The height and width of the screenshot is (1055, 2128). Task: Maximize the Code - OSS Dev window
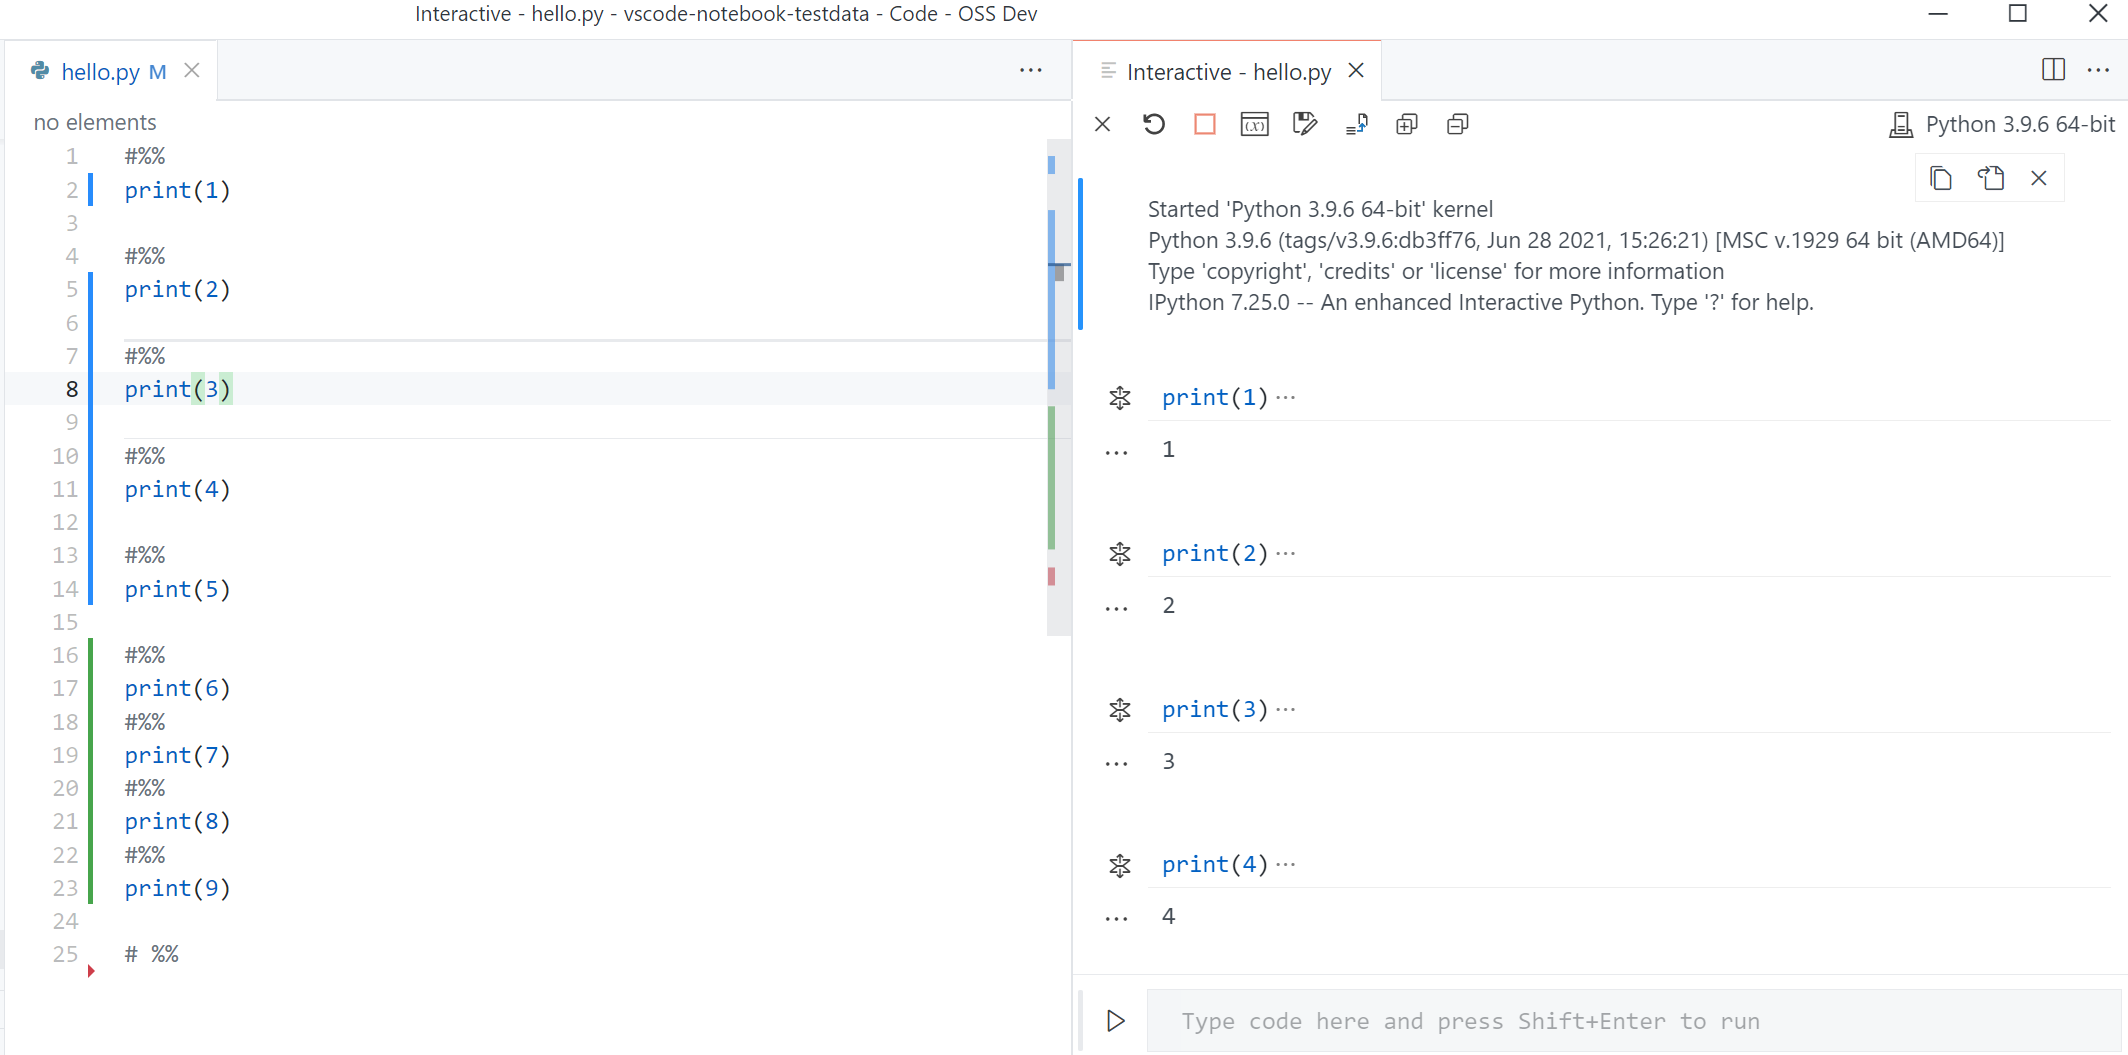[x=2018, y=14]
